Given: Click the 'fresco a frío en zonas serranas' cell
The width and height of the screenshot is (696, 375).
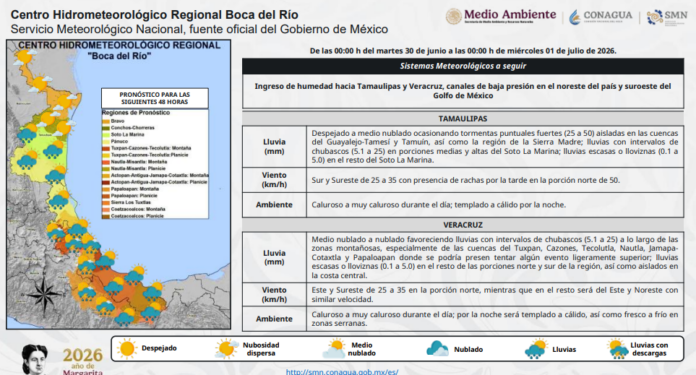Looking at the screenshot, I should pos(494,319).
